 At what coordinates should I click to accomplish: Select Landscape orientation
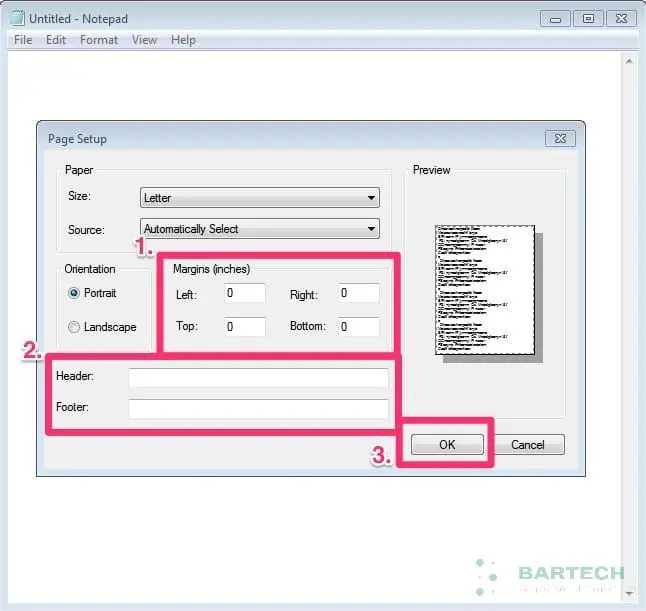(x=74, y=327)
